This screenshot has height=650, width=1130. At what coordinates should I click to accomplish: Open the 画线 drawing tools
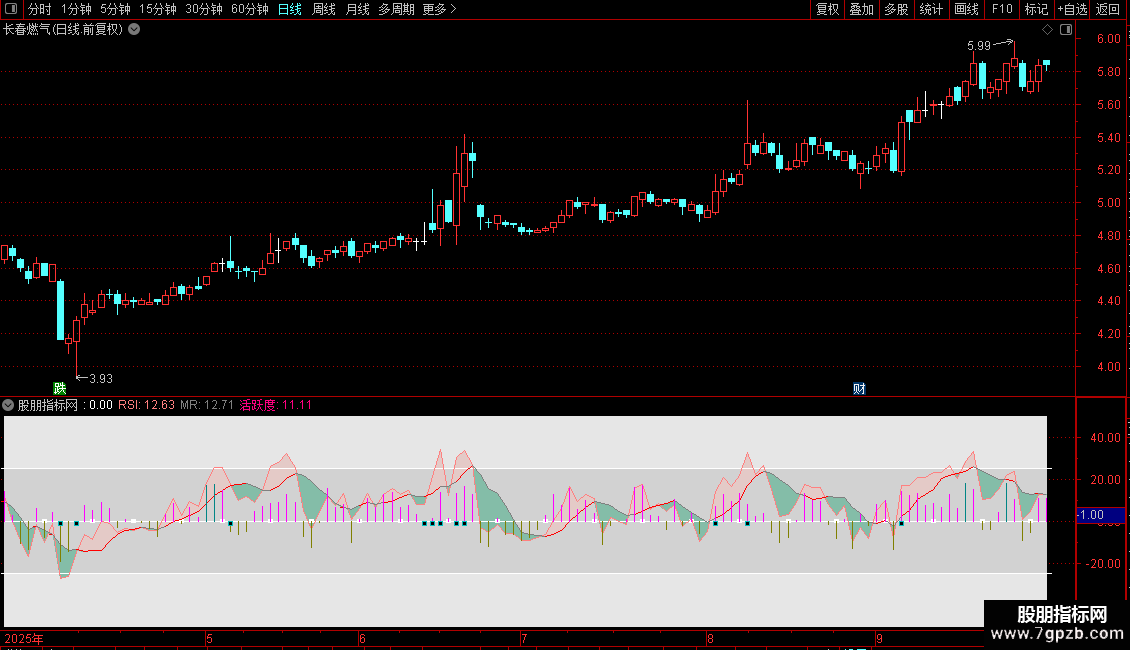966,9
